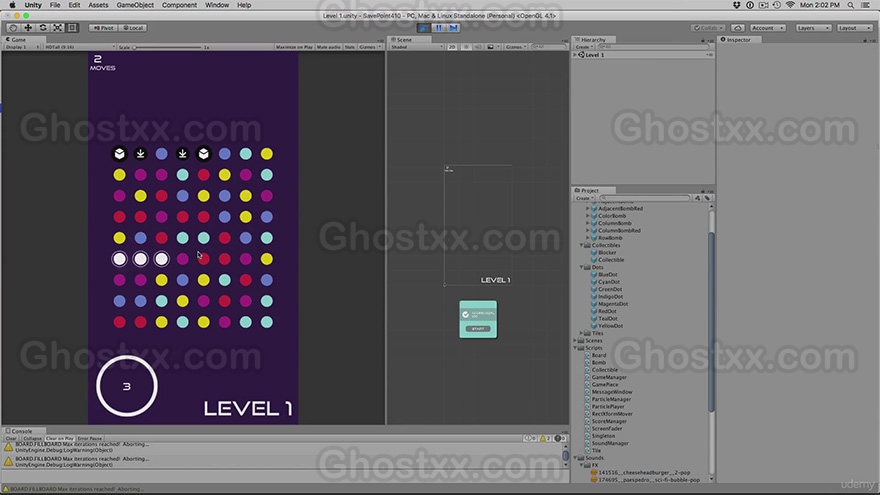This screenshot has width=880, height=495.
Task: Toggle Local handle rotation
Action: (133, 28)
